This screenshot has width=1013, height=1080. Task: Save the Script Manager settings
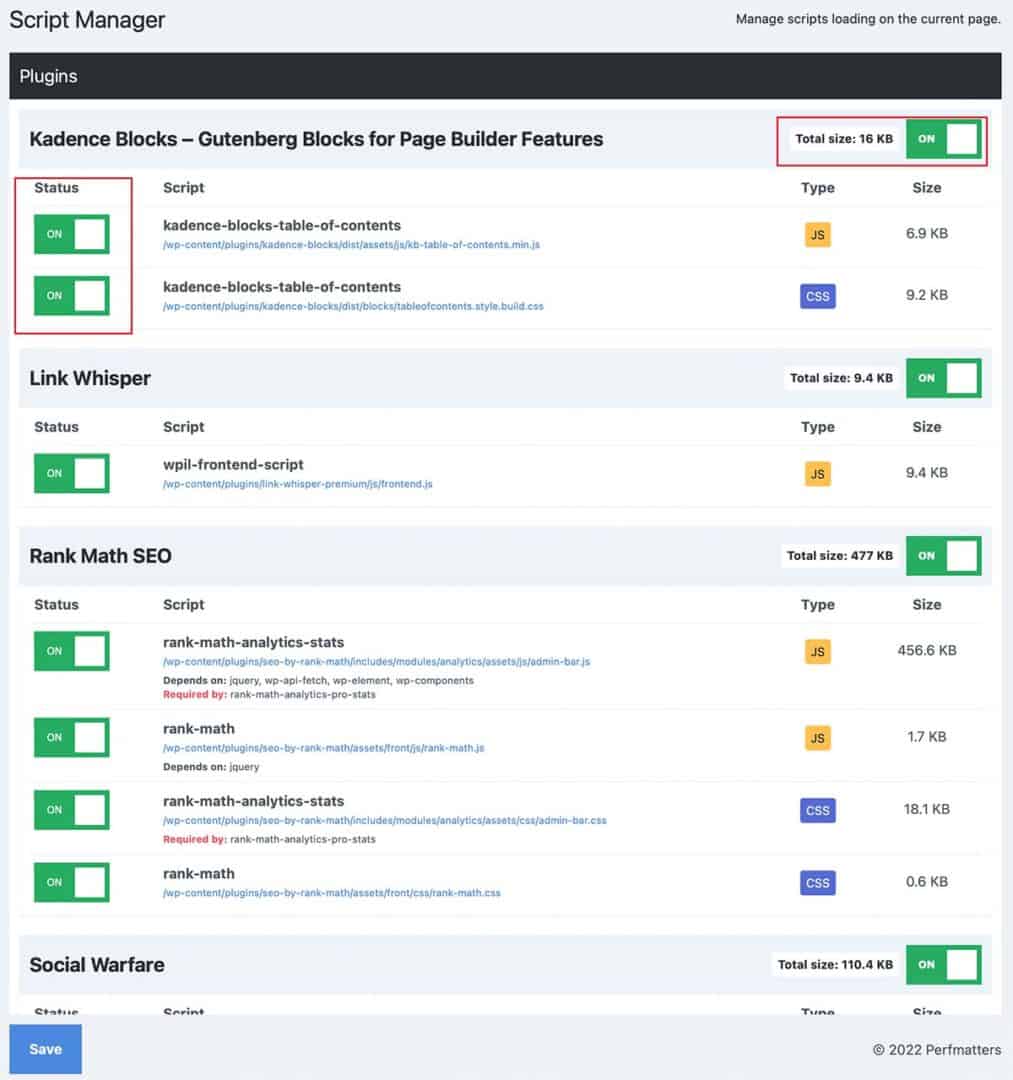pyautogui.click(x=45, y=1049)
